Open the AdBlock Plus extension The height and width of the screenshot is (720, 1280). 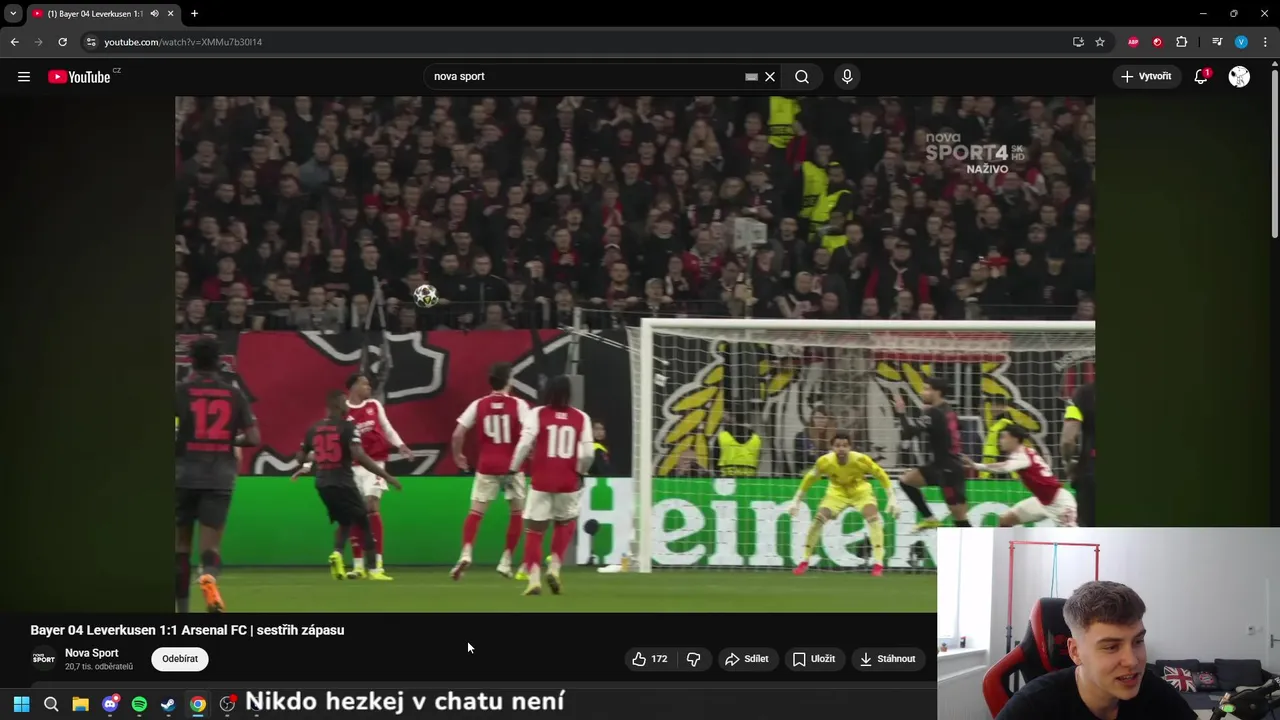click(x=1133, y=42)
